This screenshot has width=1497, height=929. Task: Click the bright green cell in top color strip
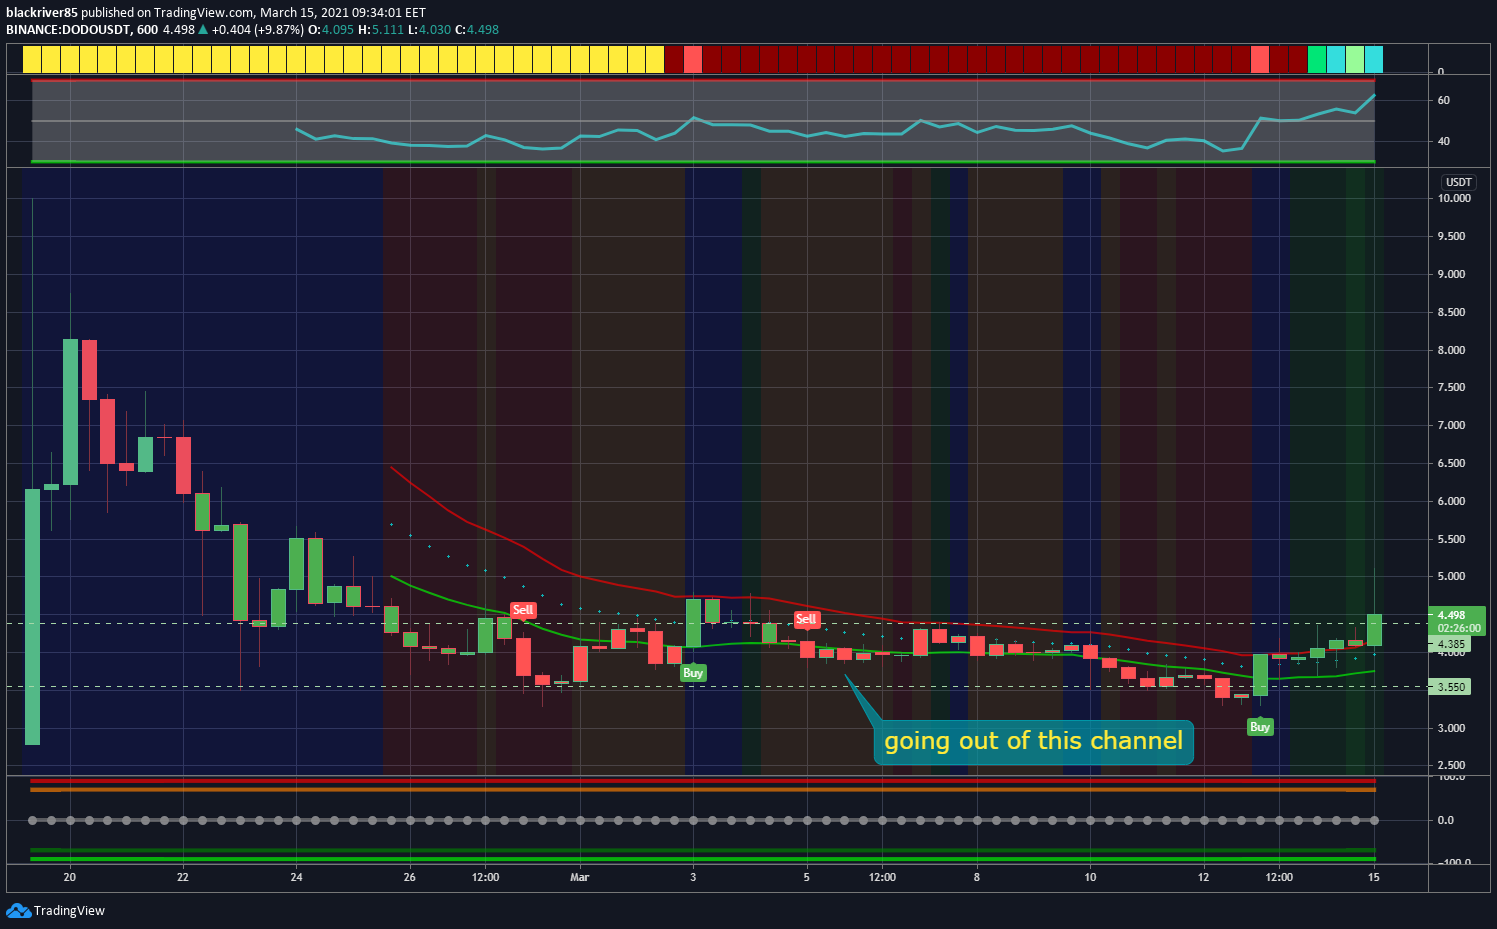[x=1317, y=60]
